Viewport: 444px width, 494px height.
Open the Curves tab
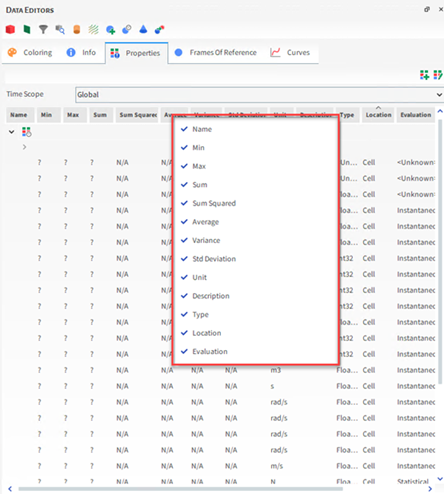290,53
